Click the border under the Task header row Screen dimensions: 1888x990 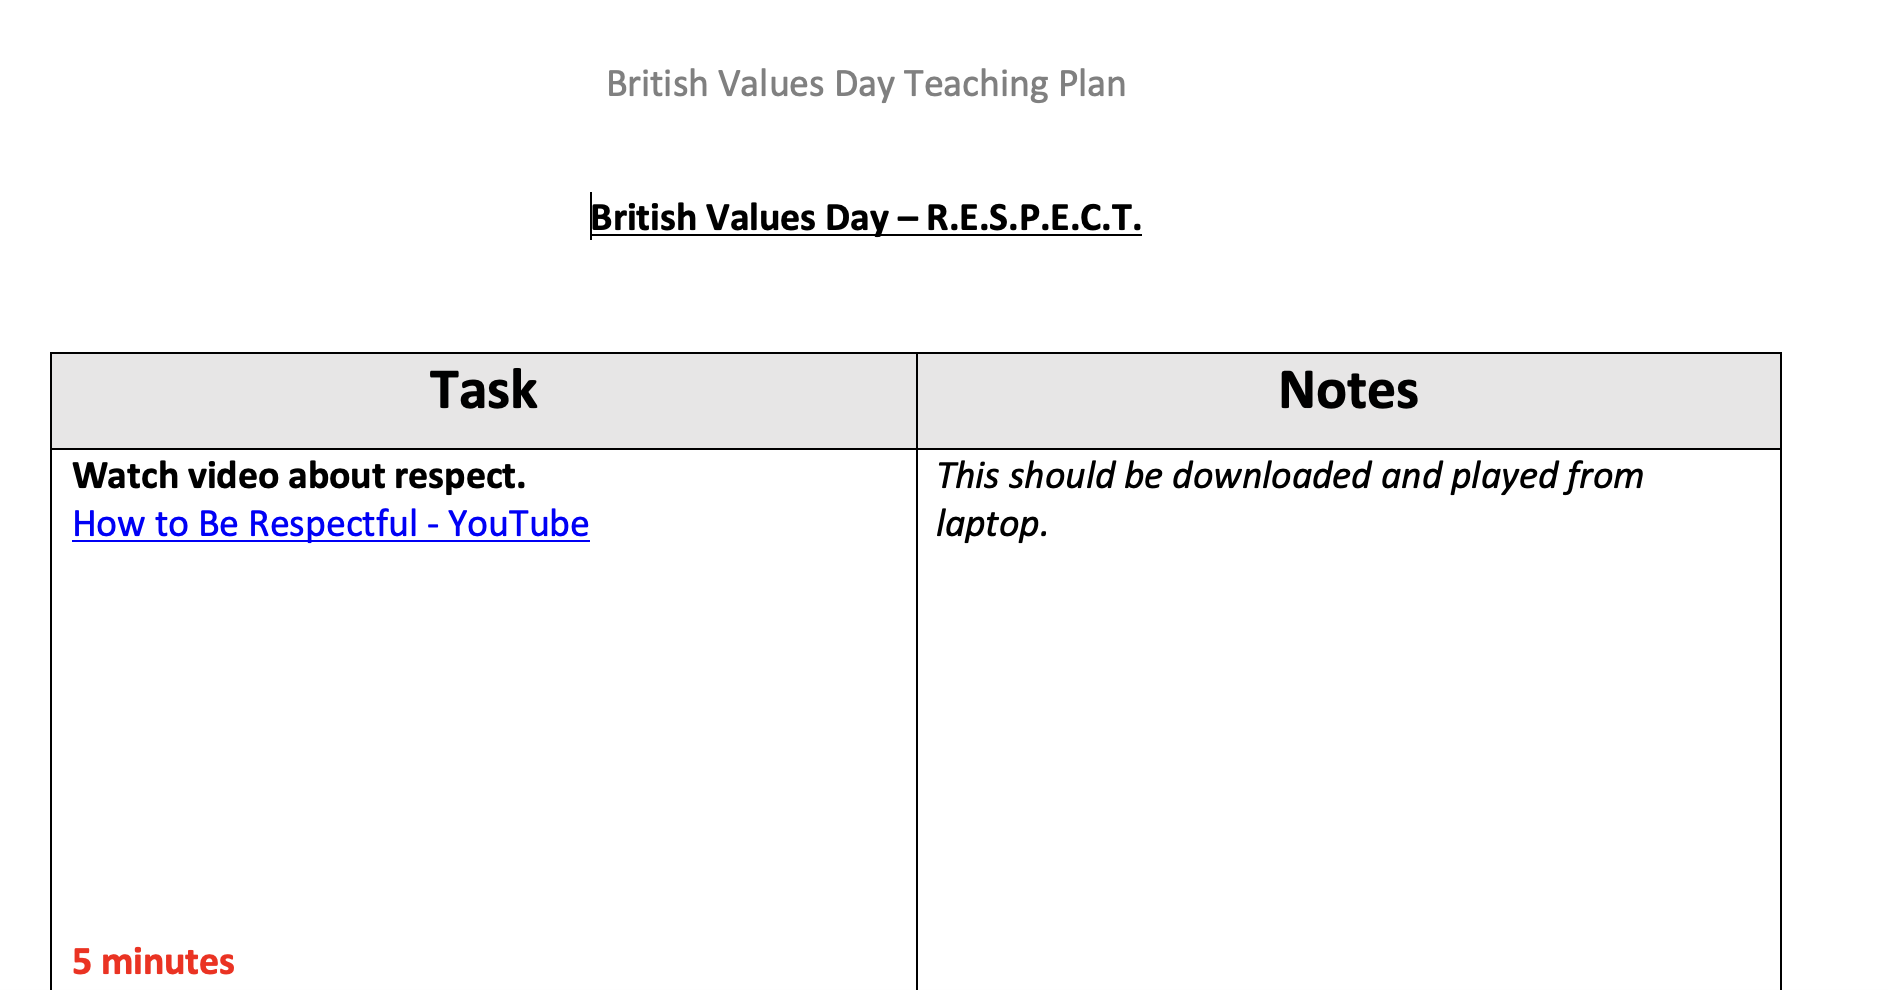point(484,449)
